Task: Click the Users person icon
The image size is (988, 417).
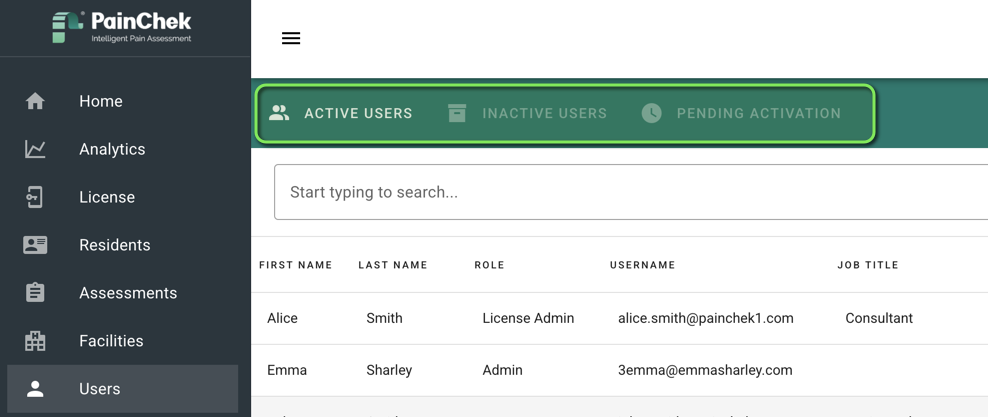Action: point(35,389)
